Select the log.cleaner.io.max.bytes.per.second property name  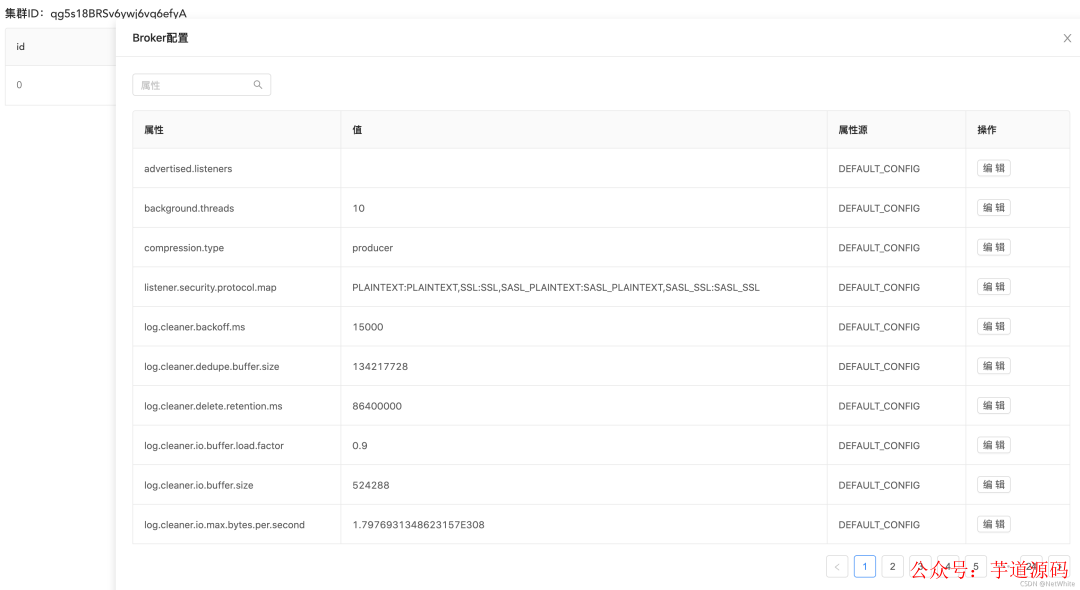[x=224, y=525]
